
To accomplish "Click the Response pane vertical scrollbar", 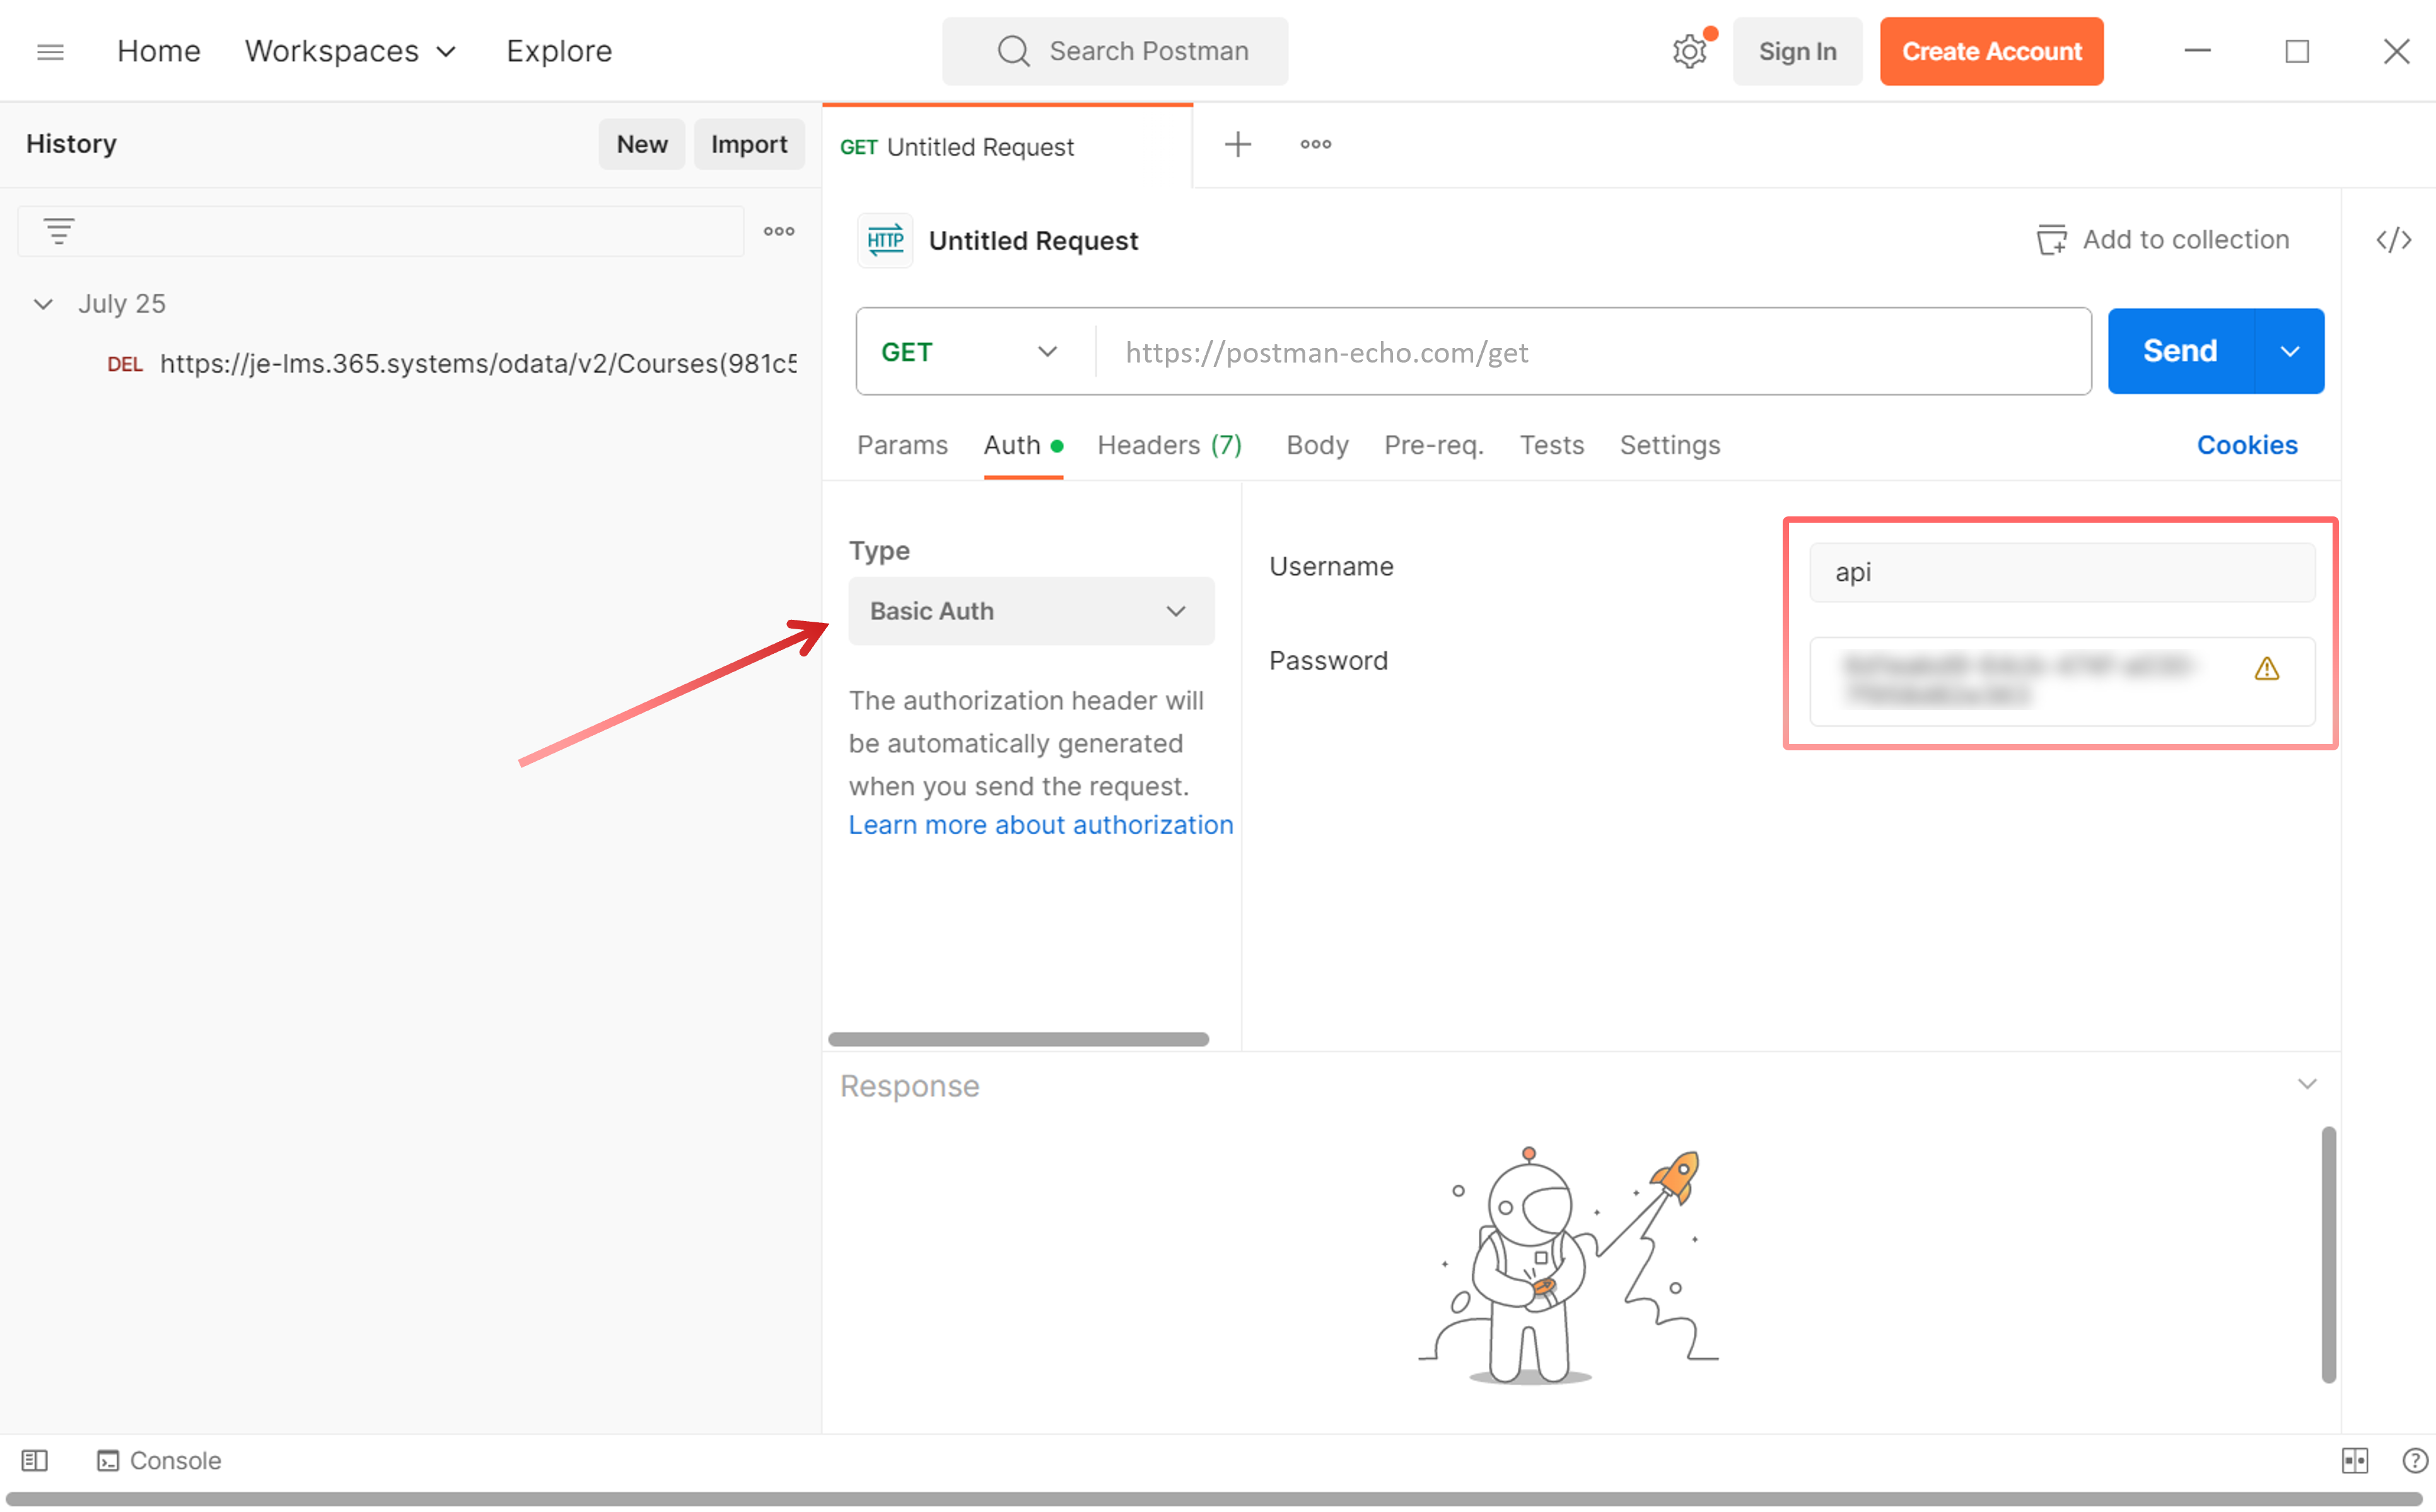I will click(x=2328, y=1254).
